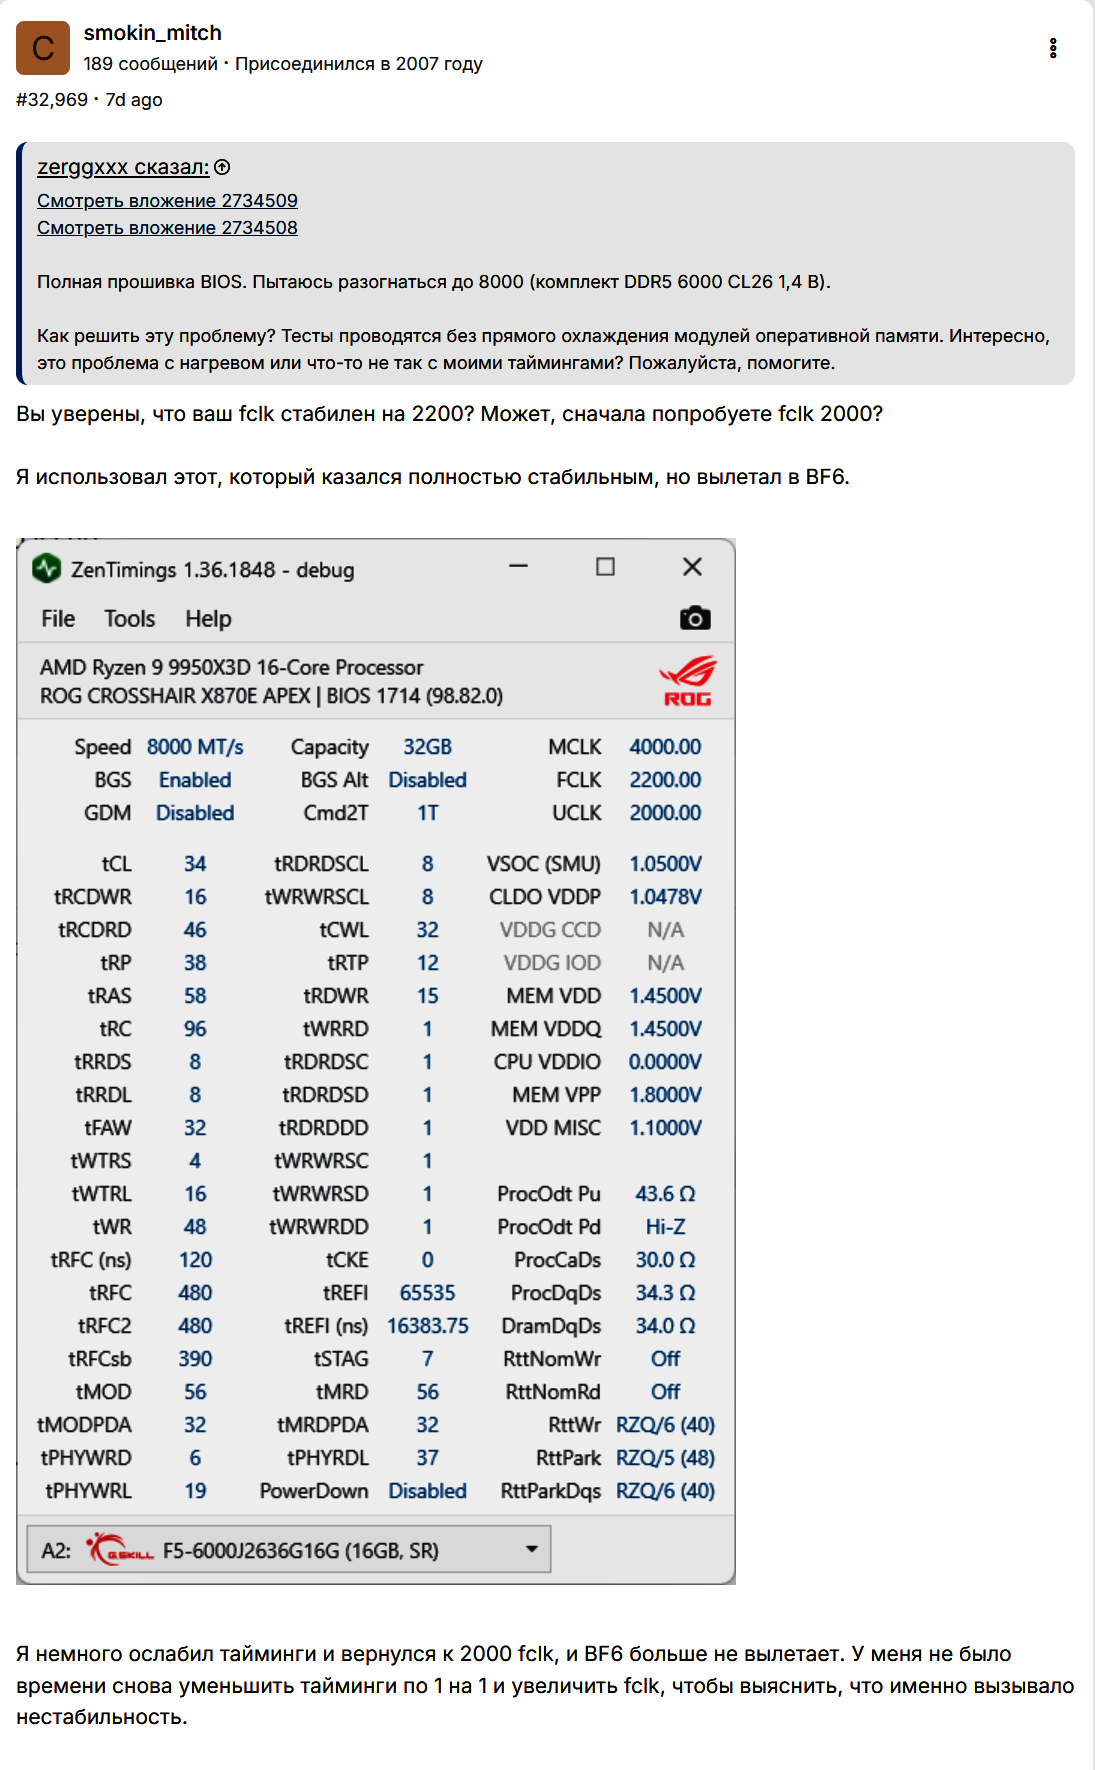Click the Speed value 8000 MT/s

tap(195, 747)
